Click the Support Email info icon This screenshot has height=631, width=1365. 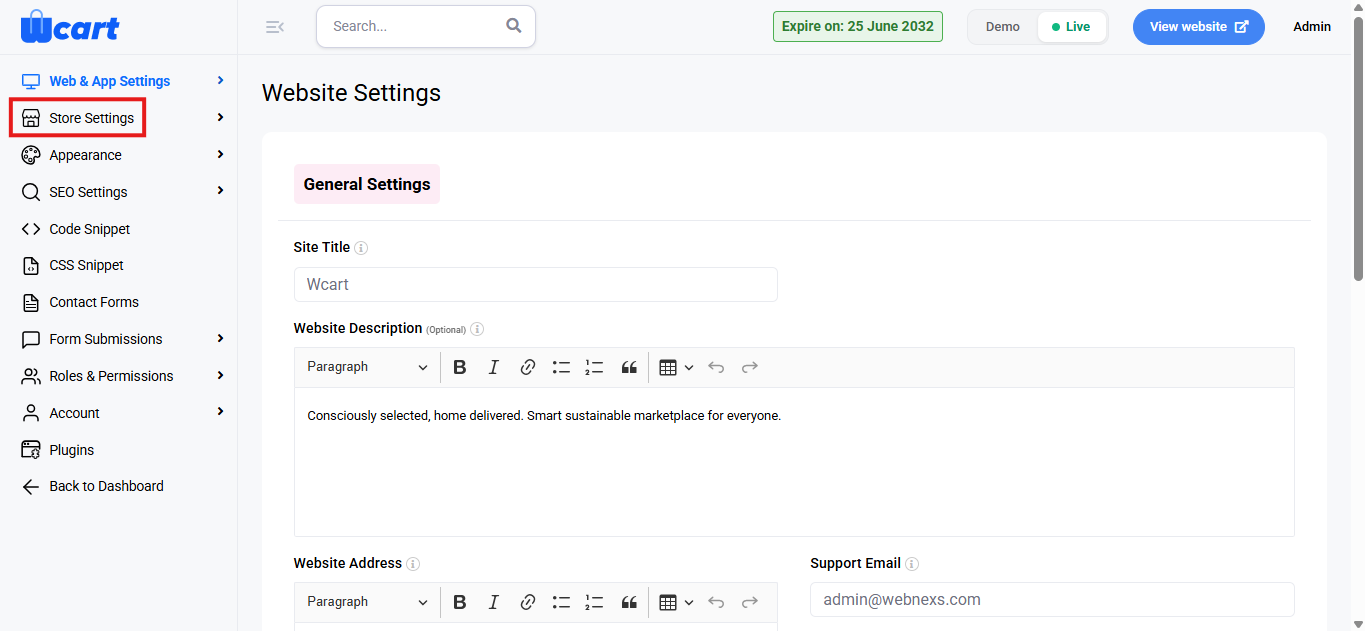(x=912, y=564)
